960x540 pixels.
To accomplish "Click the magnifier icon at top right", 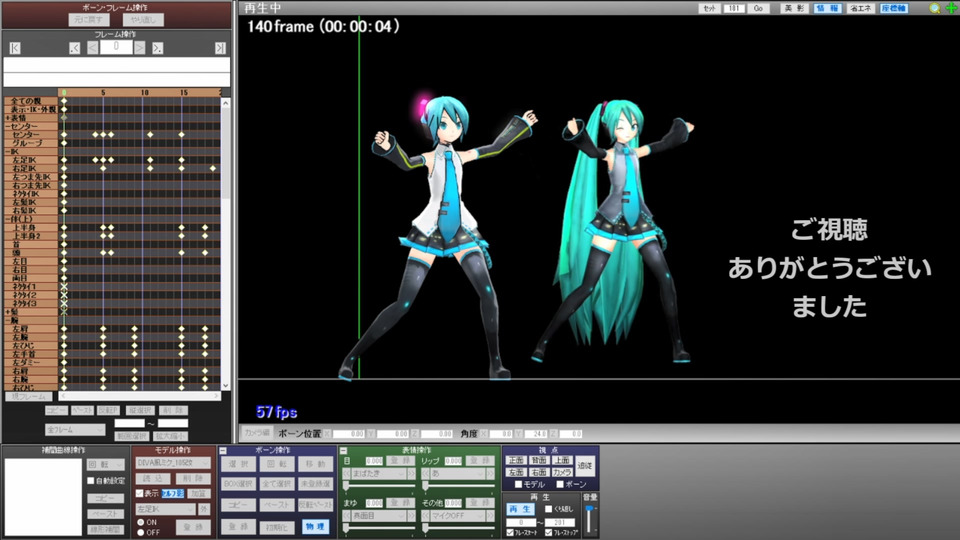I will click(x=934, y=8).
